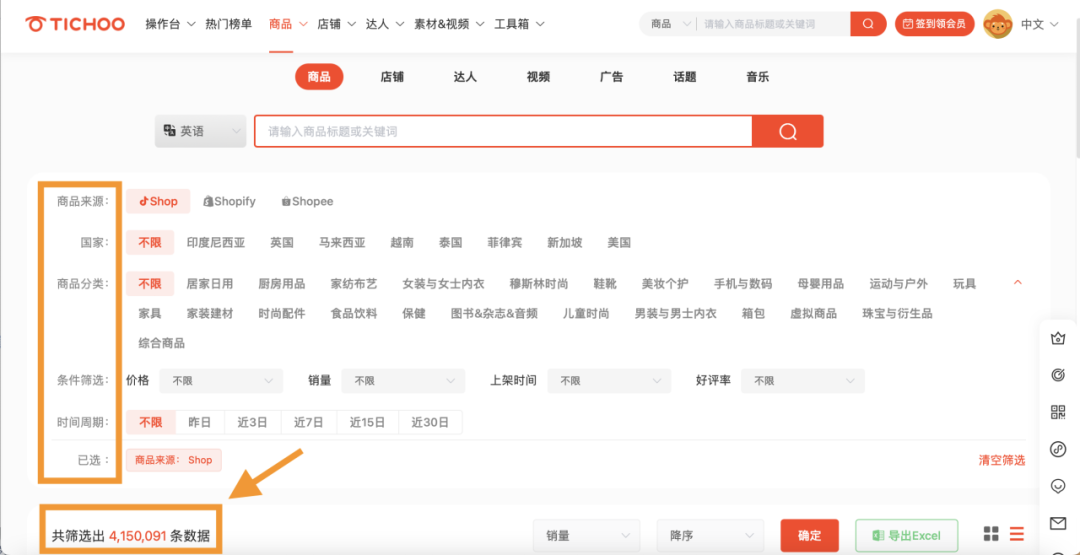The image size is (1080, 555).
Task: Switch to the 广告 search tab
Action: pos(612,77)
